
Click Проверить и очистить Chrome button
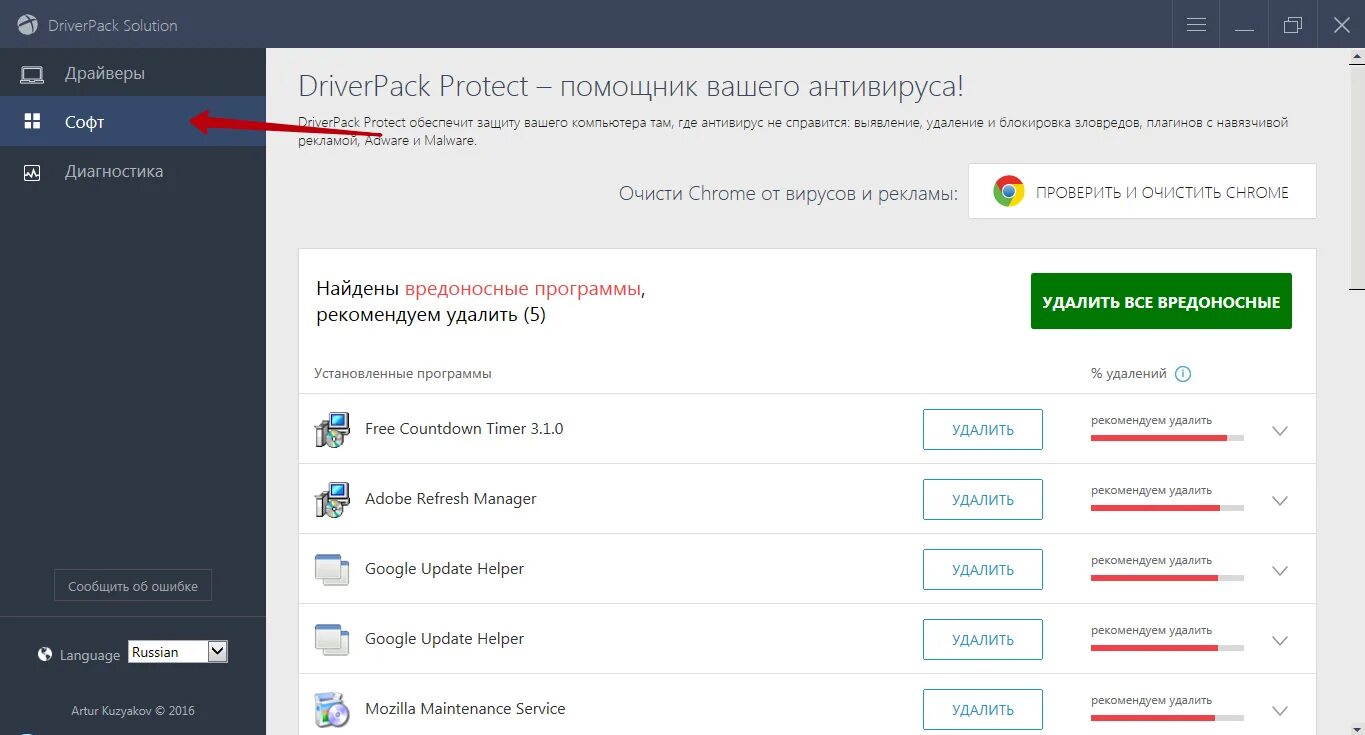coord(1142,191)
